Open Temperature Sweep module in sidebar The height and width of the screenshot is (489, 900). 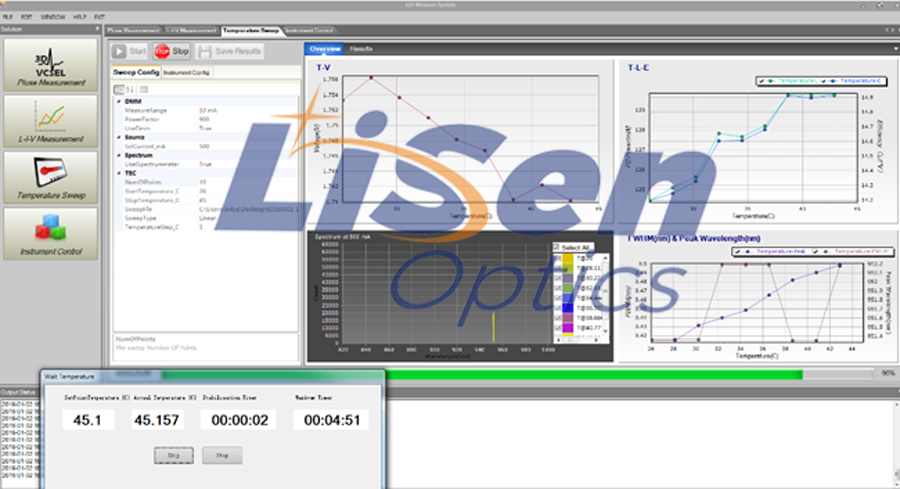pyautogui.click(x=51, y=177)
